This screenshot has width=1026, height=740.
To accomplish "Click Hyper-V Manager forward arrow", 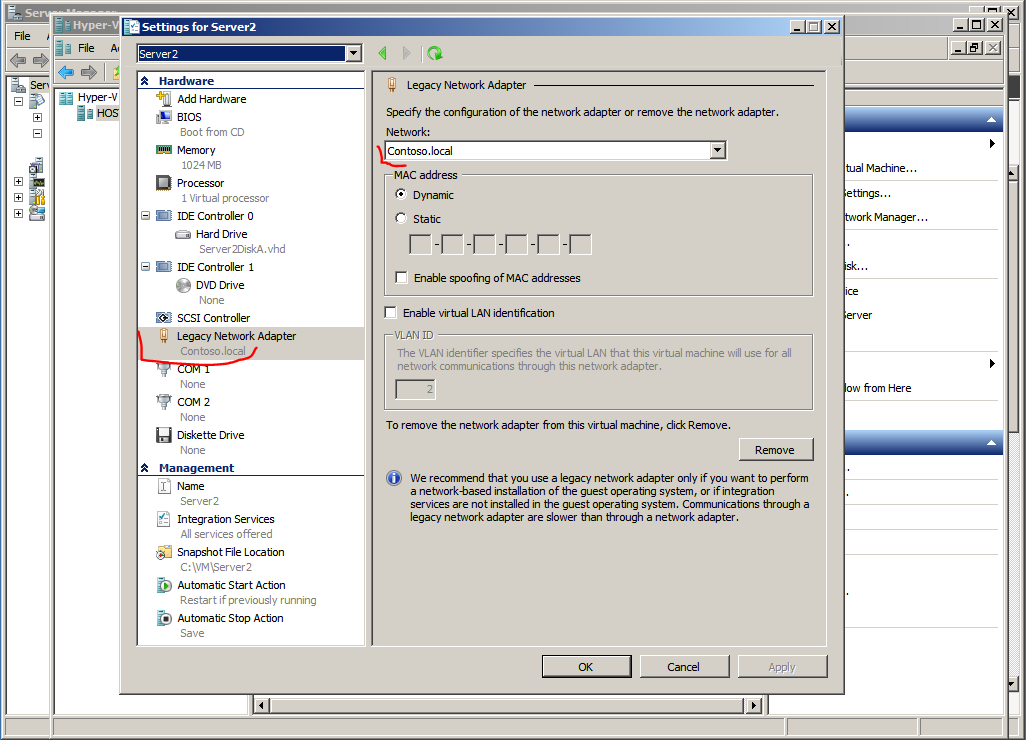I will 90,72.
